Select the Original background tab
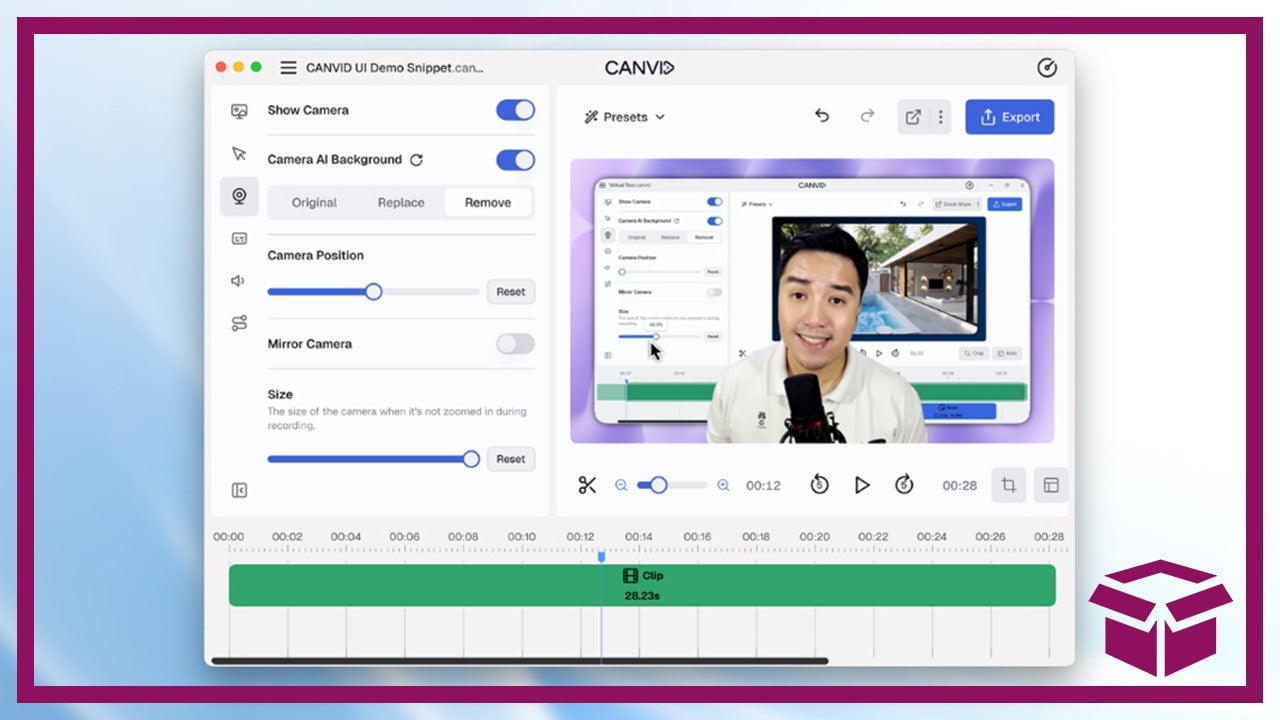1280x720 pixels. coord(314,202)
